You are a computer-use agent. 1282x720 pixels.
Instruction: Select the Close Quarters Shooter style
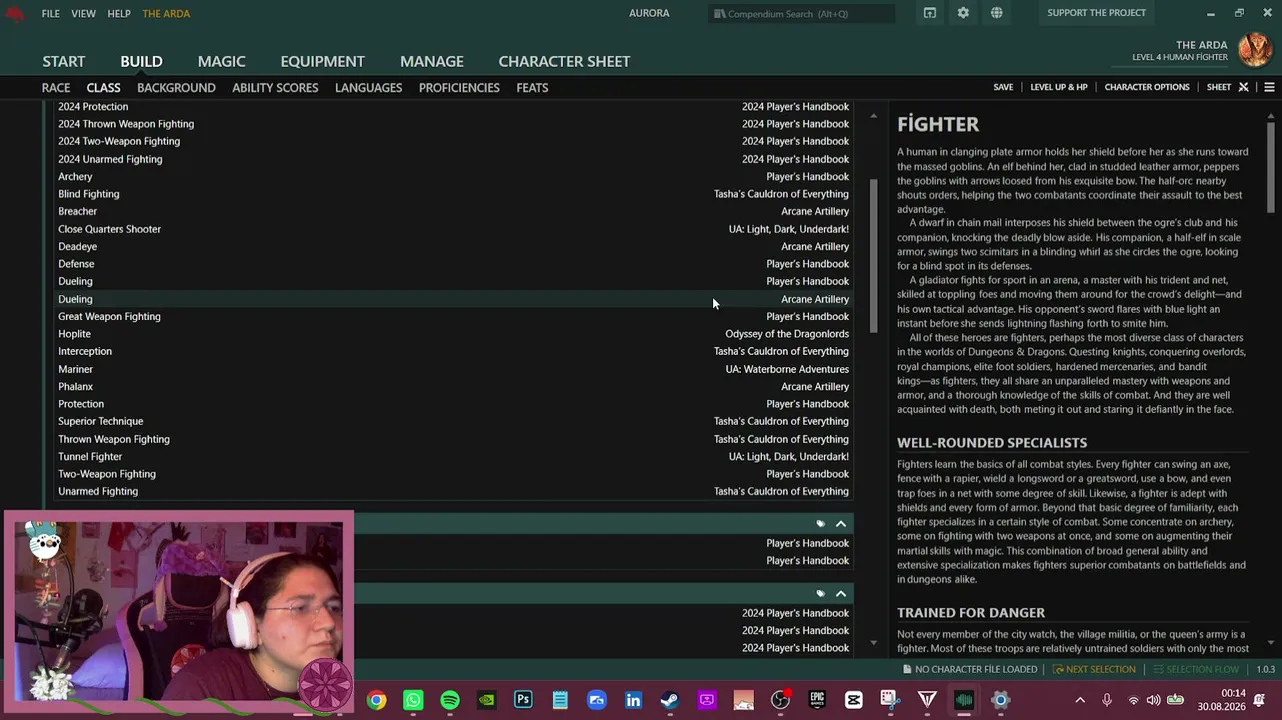click(453, 229)
